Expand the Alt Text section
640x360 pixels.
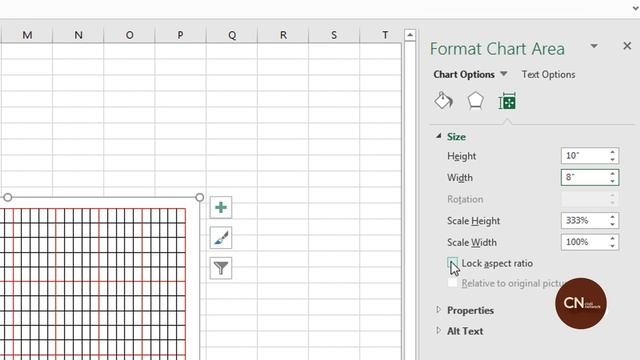(x=438, y=331)
